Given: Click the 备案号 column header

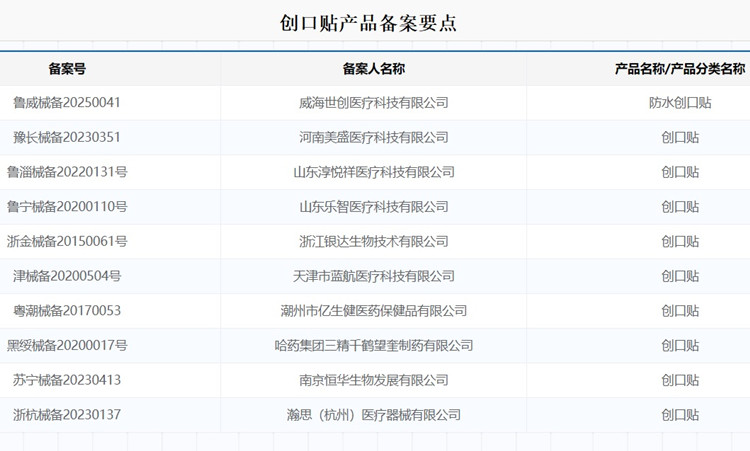Looking at the screenshot, I should (x=67, y=69).
